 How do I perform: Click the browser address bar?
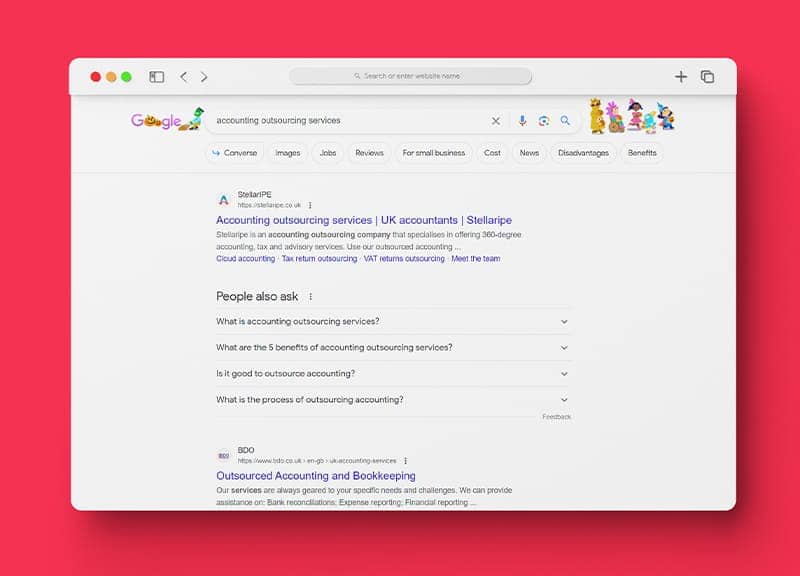411,76
